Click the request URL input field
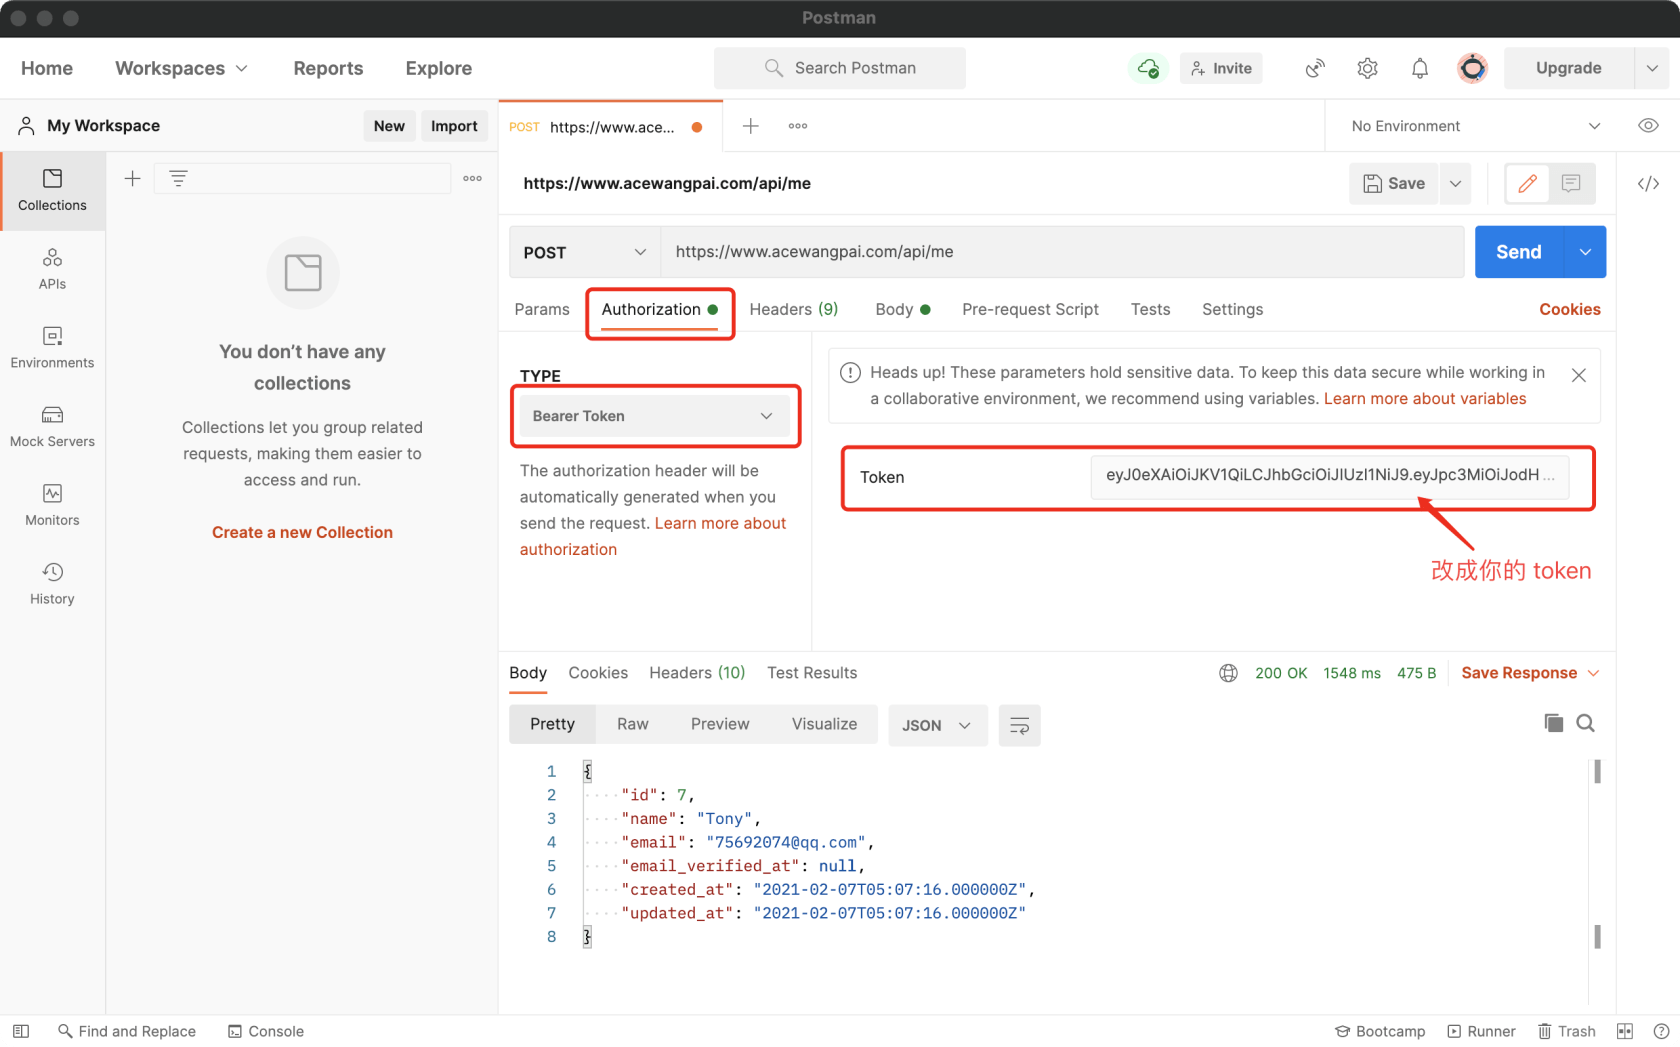1680x1047 pixels. (x=1062, y=252)
